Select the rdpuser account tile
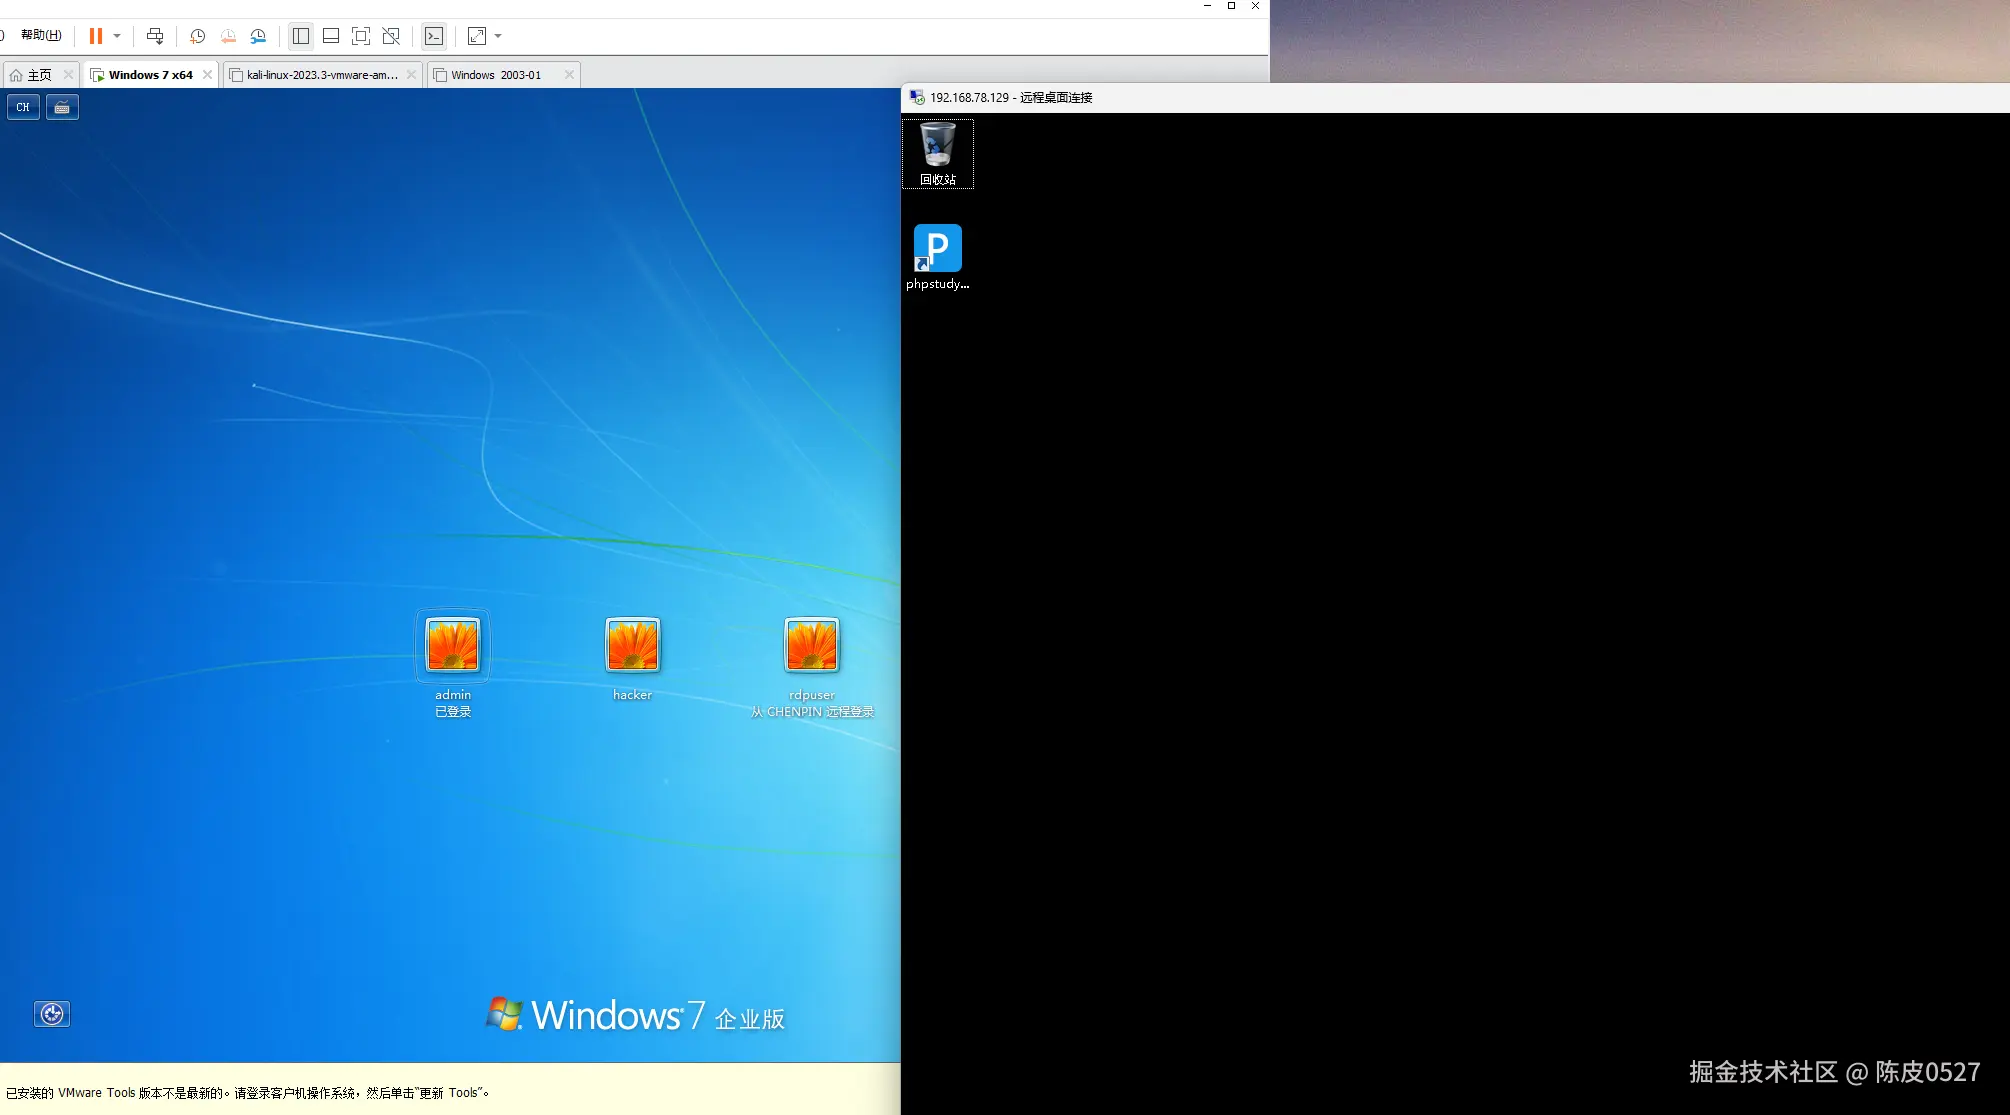The height and width of the screenshot is (1115, 2010). point(811,646)
